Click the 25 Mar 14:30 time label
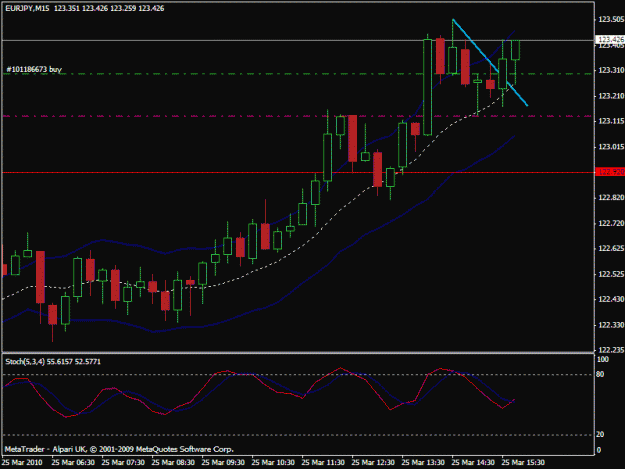Viewport: 625px width, 469px height. click(x=473, y=463)
